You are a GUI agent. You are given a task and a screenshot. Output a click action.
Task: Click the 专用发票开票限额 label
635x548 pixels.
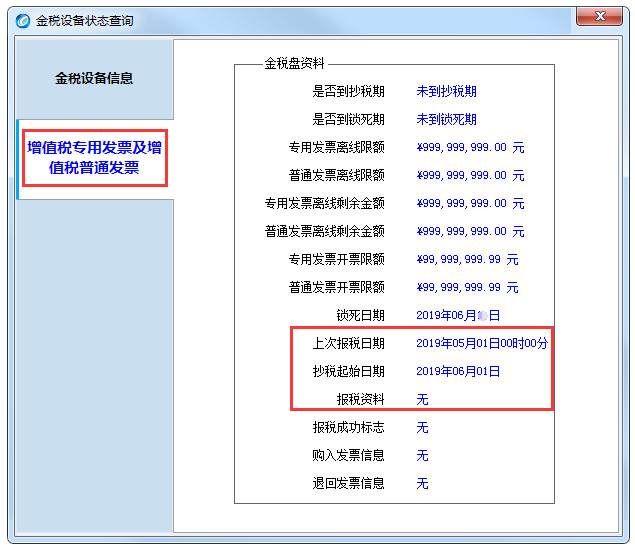pyautogui.click(x=337, y=259)
